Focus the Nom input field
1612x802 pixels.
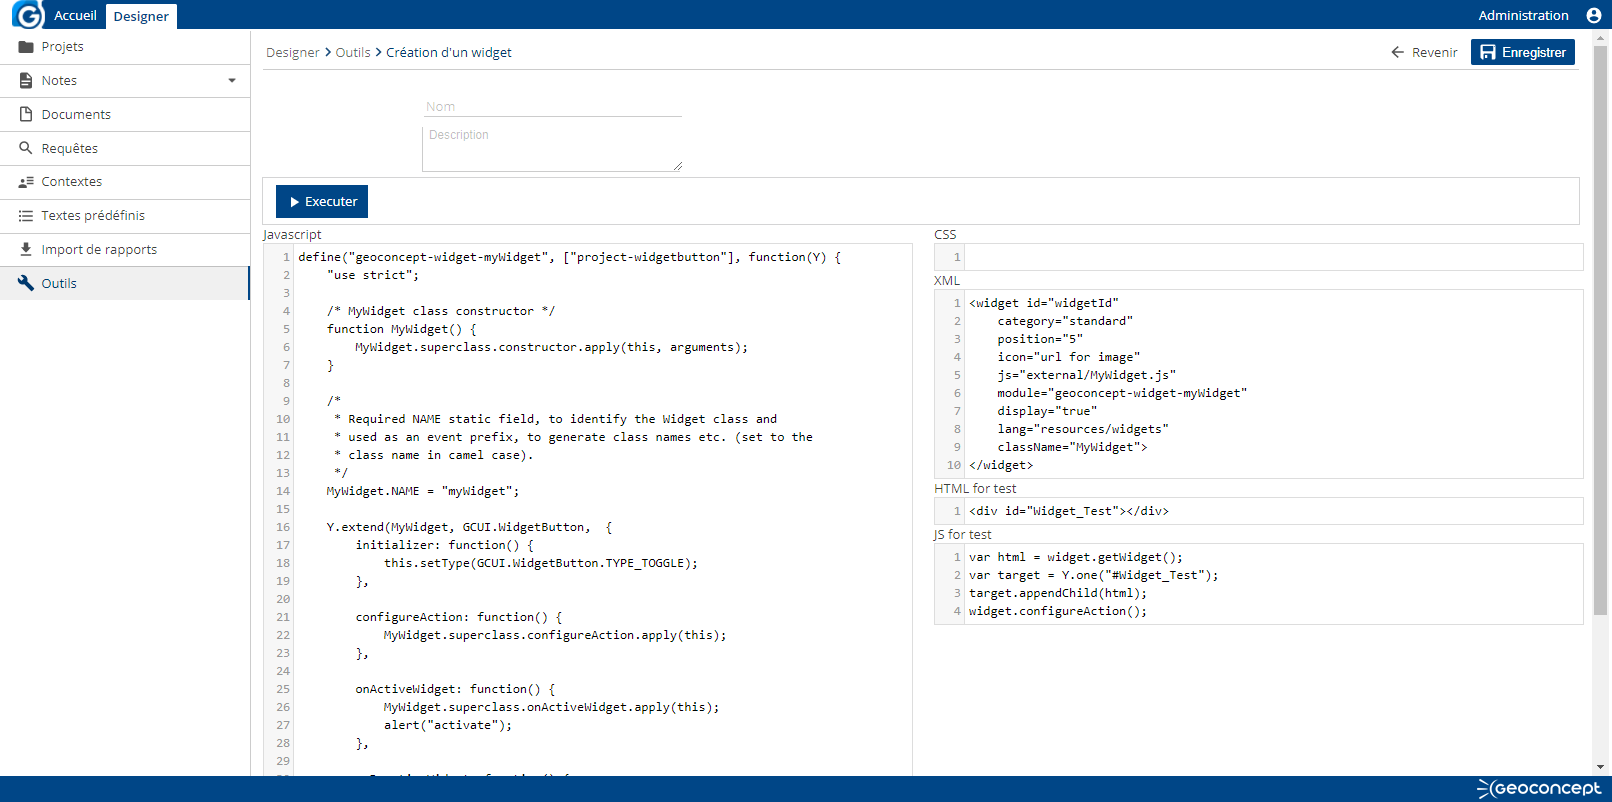pos(552,107)
